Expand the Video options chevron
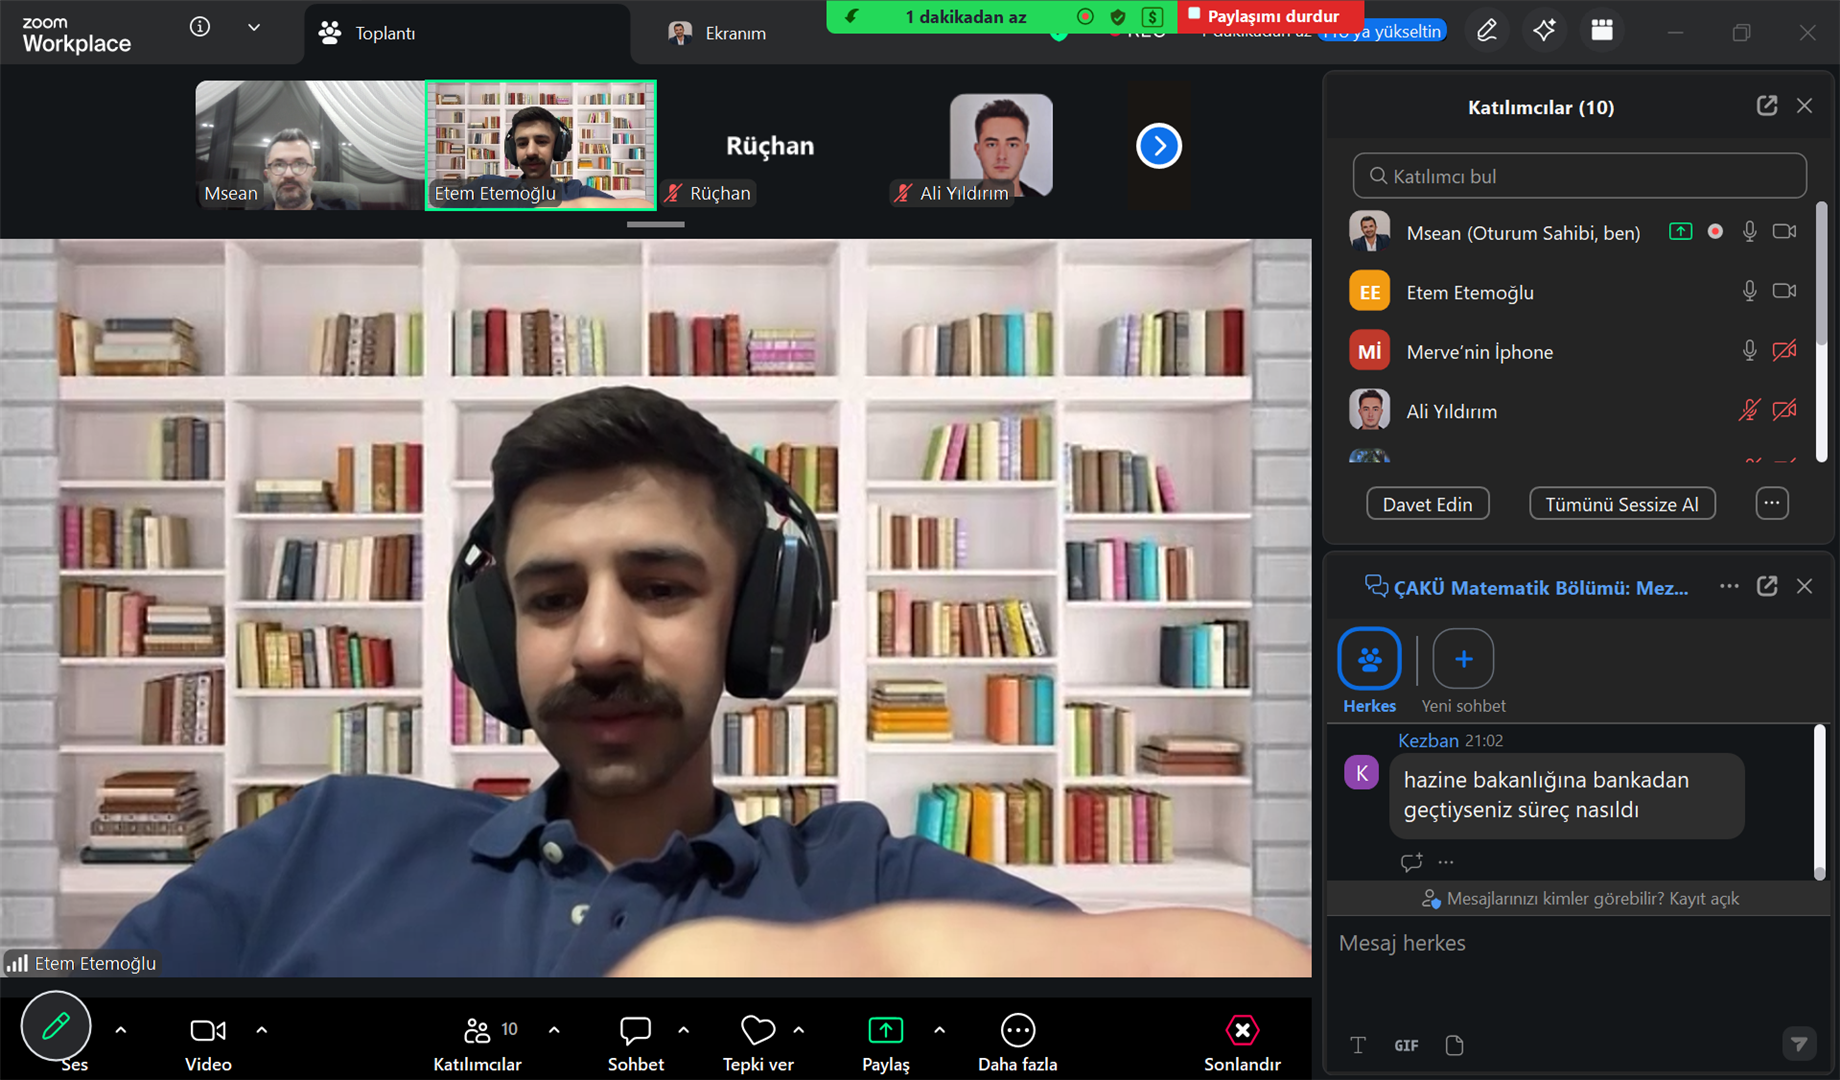The height and width of the screenshot is (1080, 1840). (x=262, y=1029)
